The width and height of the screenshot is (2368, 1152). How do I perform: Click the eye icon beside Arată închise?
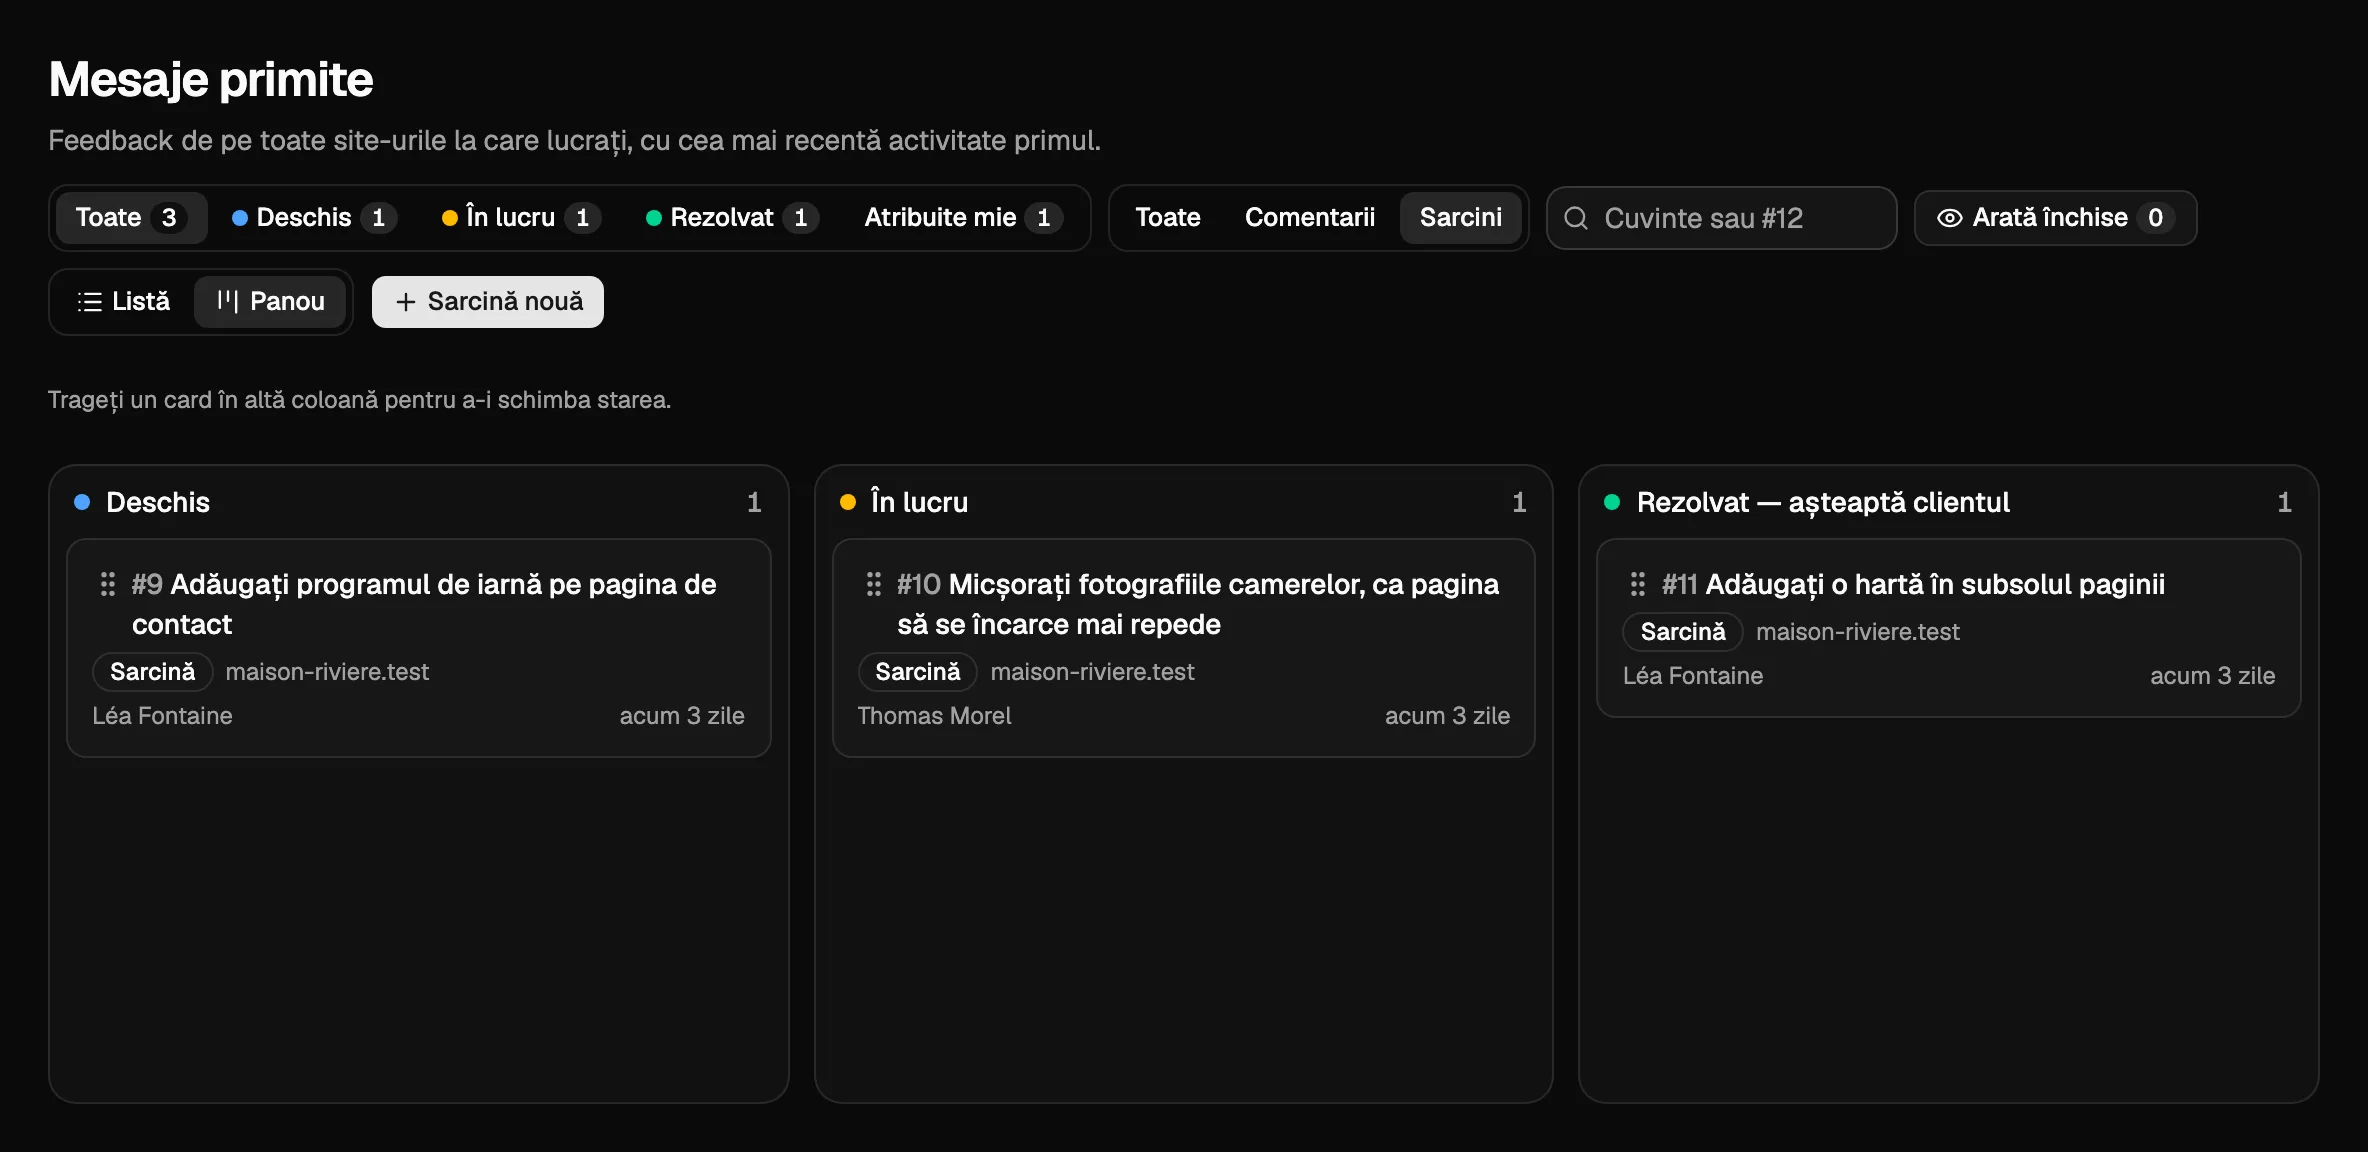point(1949,218)
